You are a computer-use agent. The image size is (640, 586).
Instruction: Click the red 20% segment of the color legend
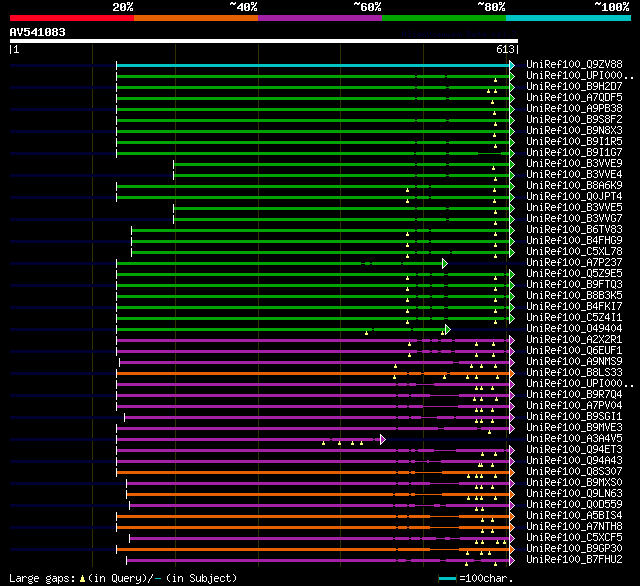[x=72, y=18]
